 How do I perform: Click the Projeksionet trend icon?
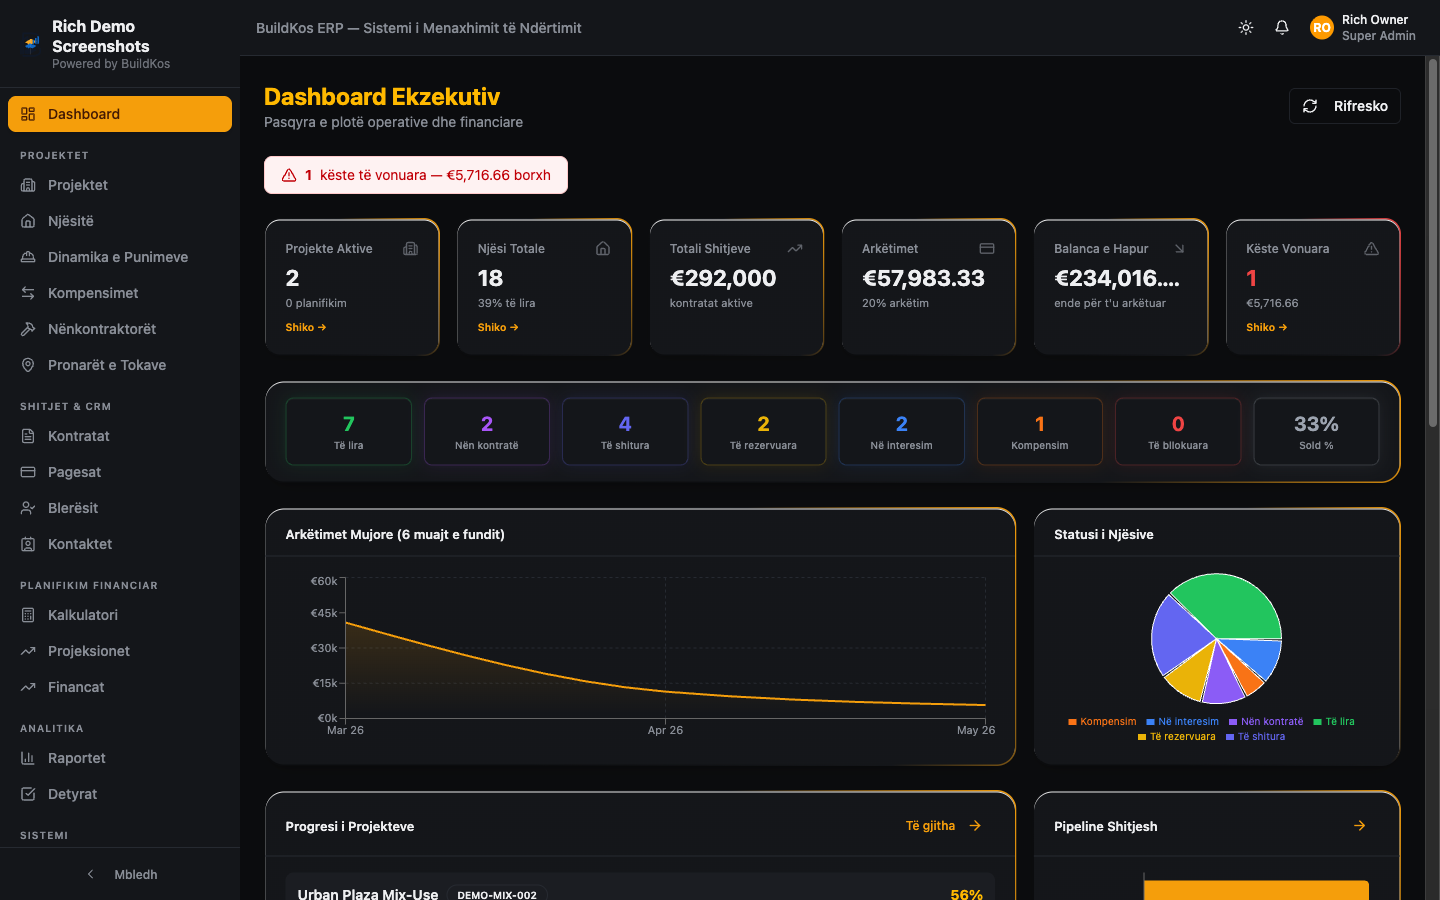28,651
